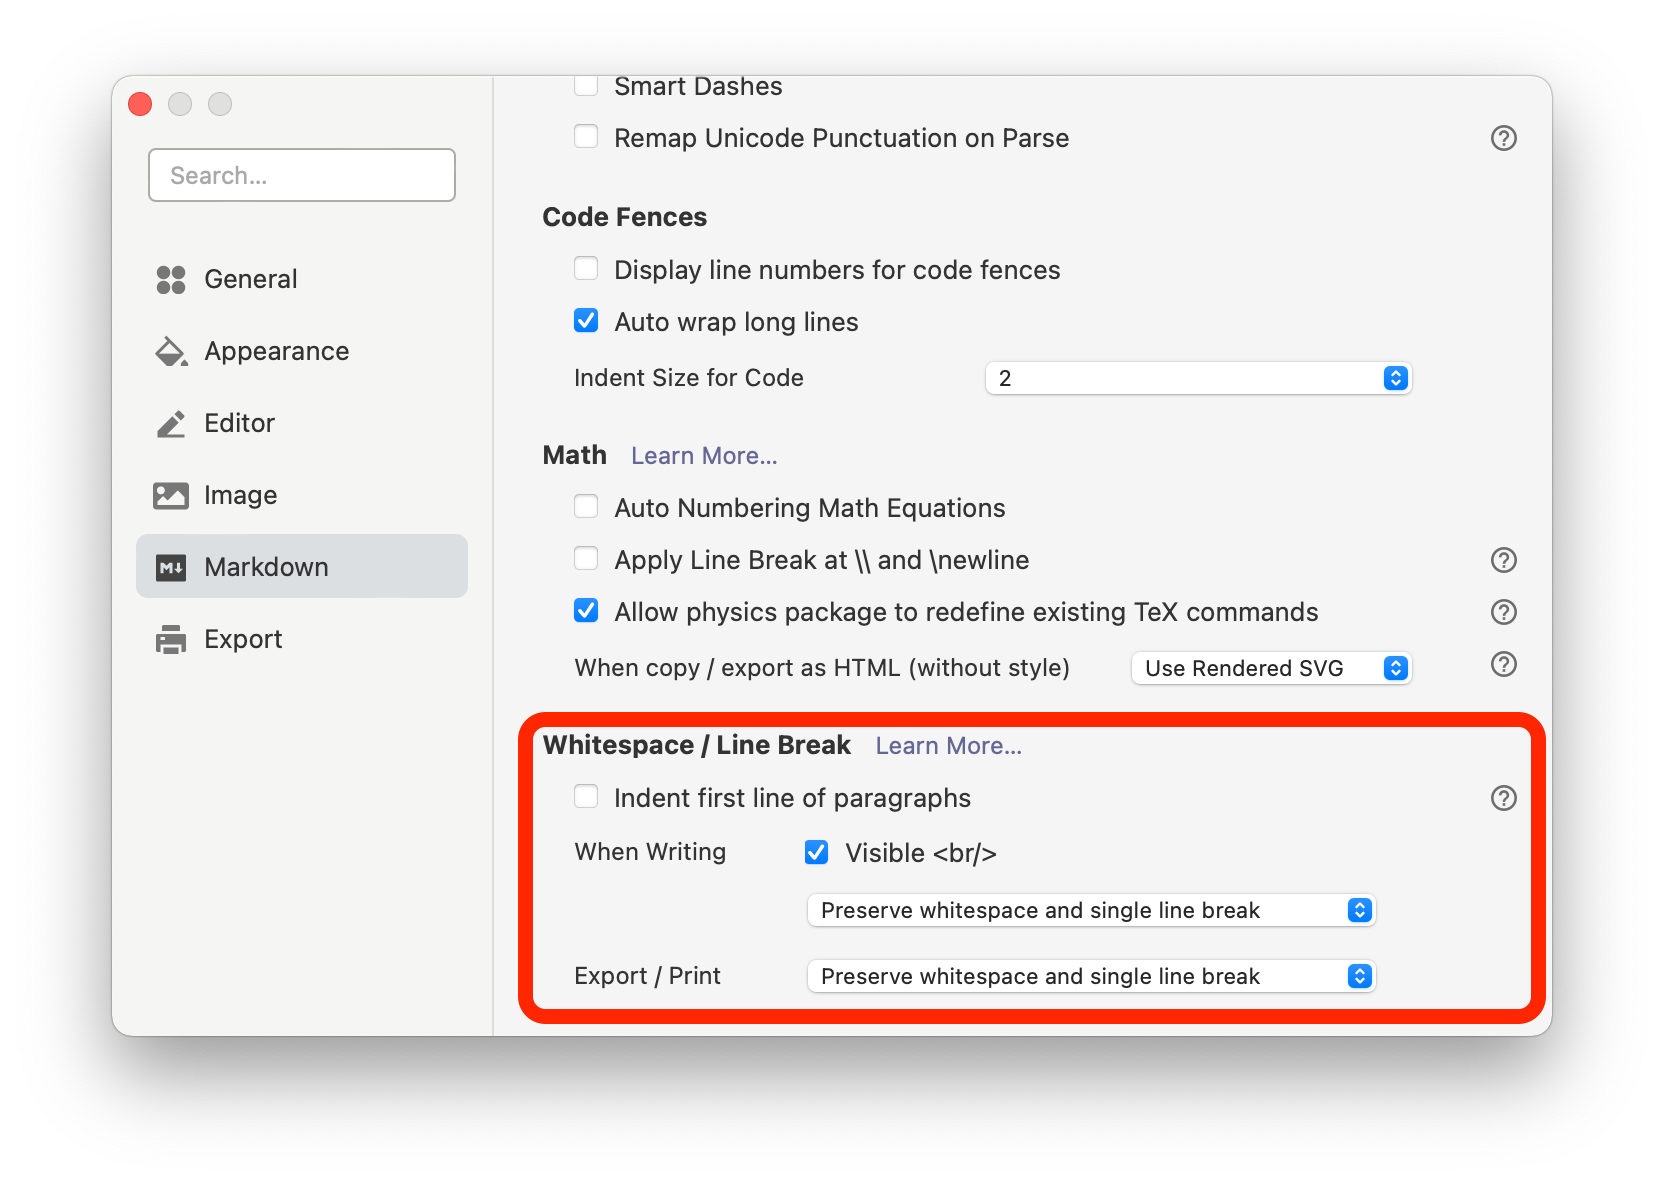The width and height of the screenshot is (1664, 1184).
Task: Open the Math Learn More link
Action: pyautogui.click(x=704, y=456)
